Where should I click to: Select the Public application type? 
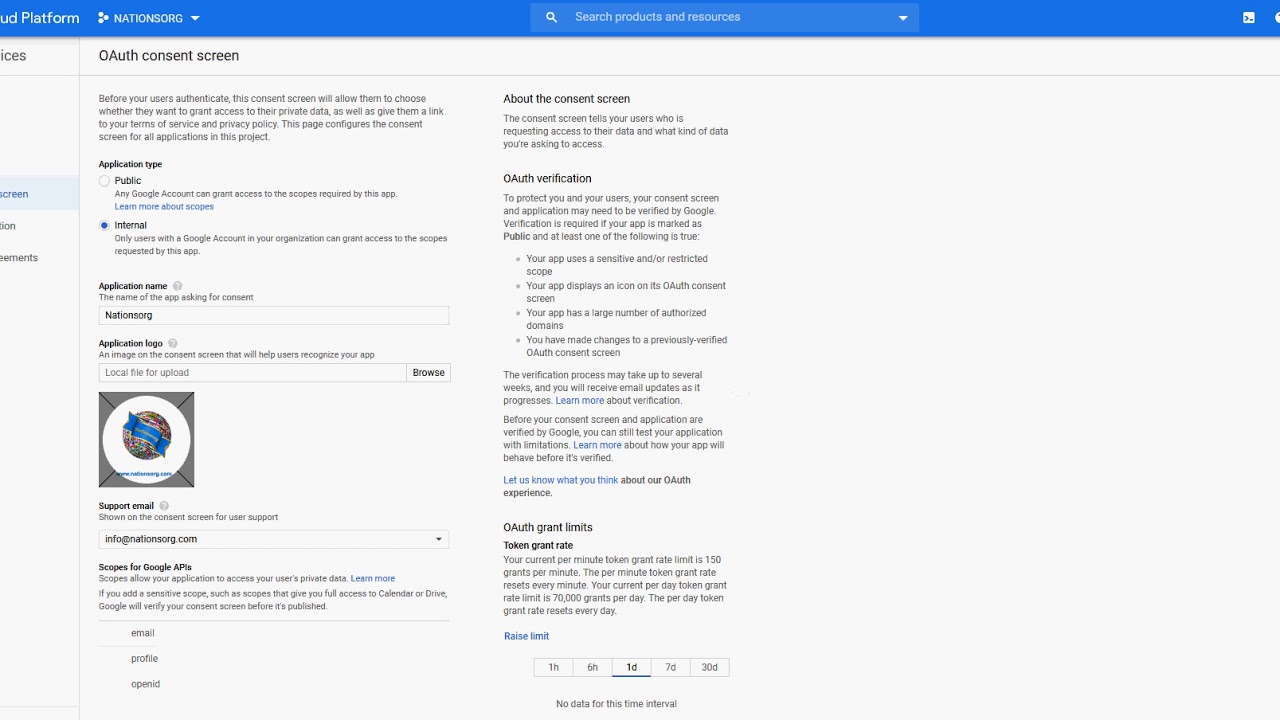coord(104,181)
